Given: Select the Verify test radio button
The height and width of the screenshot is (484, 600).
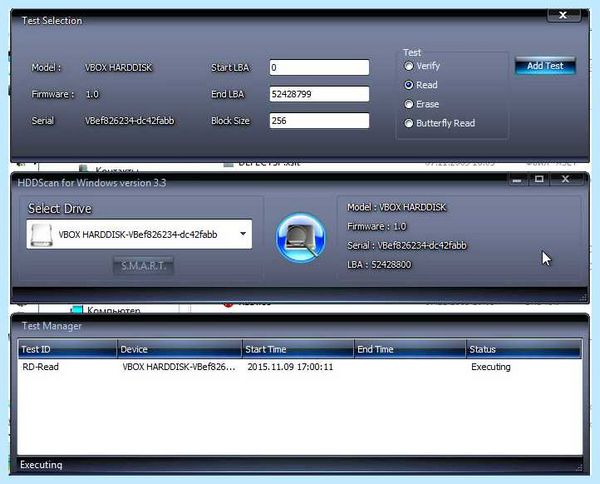Looking at the screenshot, I should pyautogui.click(x=409, y=66).
